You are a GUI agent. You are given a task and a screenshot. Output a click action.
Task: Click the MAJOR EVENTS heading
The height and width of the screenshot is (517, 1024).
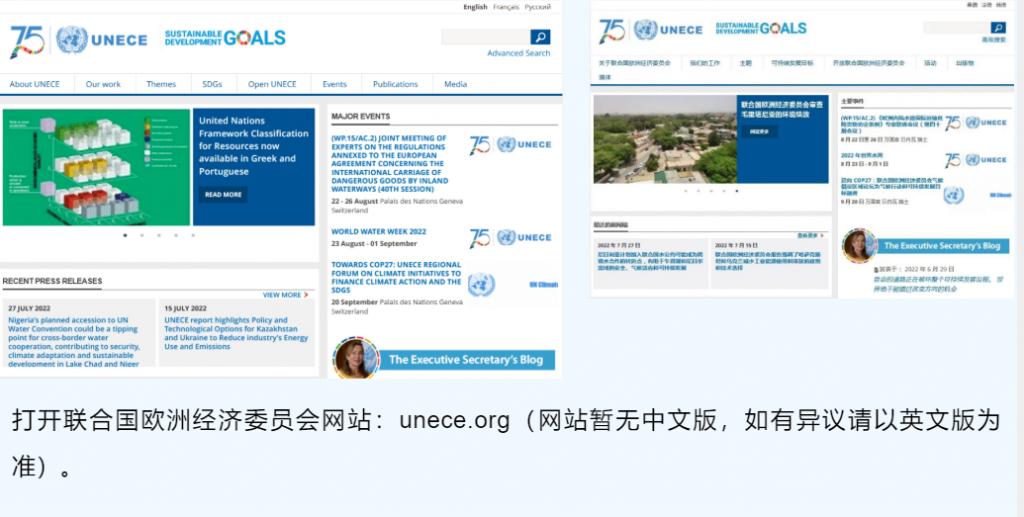point(360,117)
